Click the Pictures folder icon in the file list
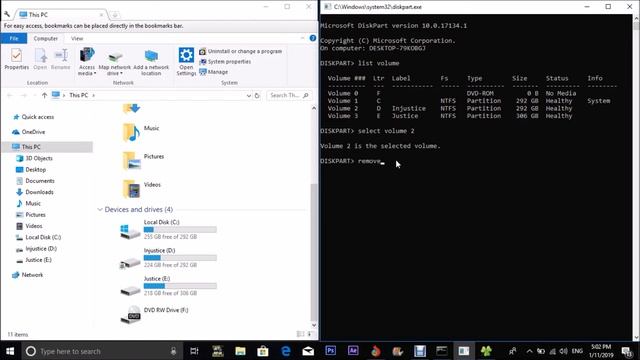The height and width of the screenshot is (360, 640). (131, 161)
